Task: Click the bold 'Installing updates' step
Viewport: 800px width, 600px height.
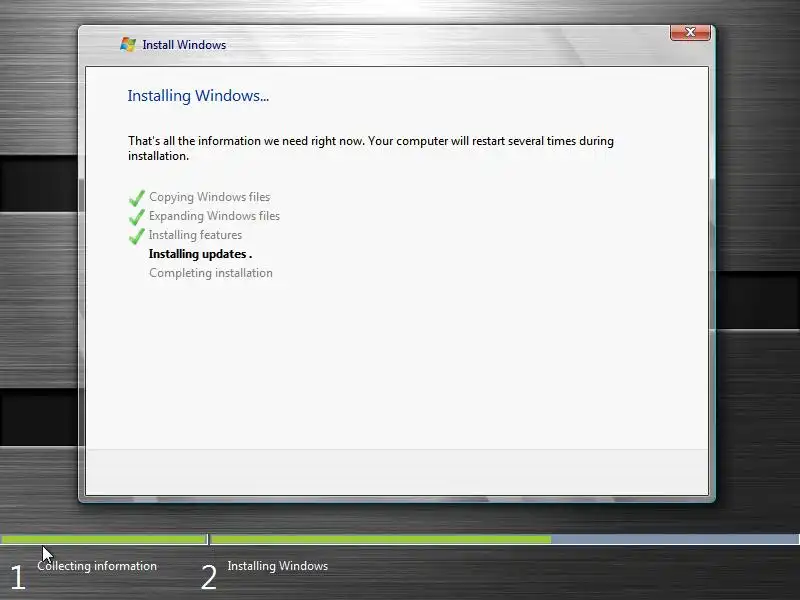Action: 201,254
